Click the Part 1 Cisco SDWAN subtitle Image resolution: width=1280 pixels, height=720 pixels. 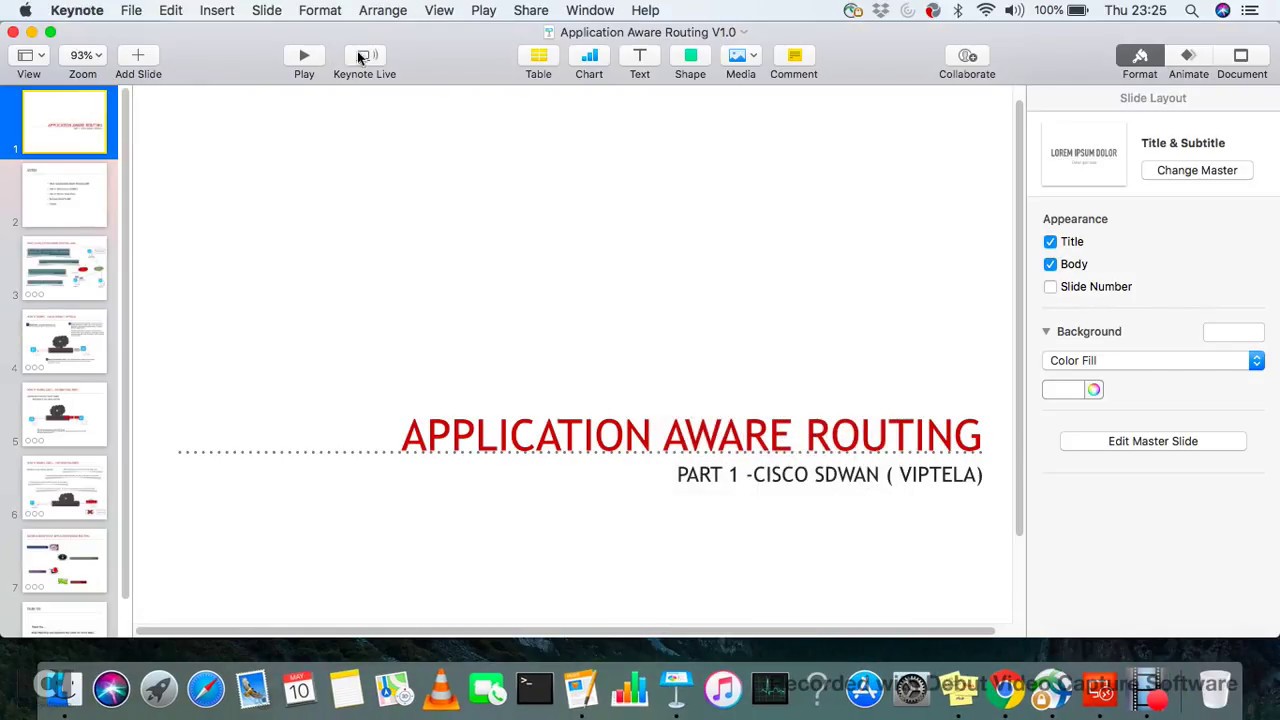click(830, 475)
